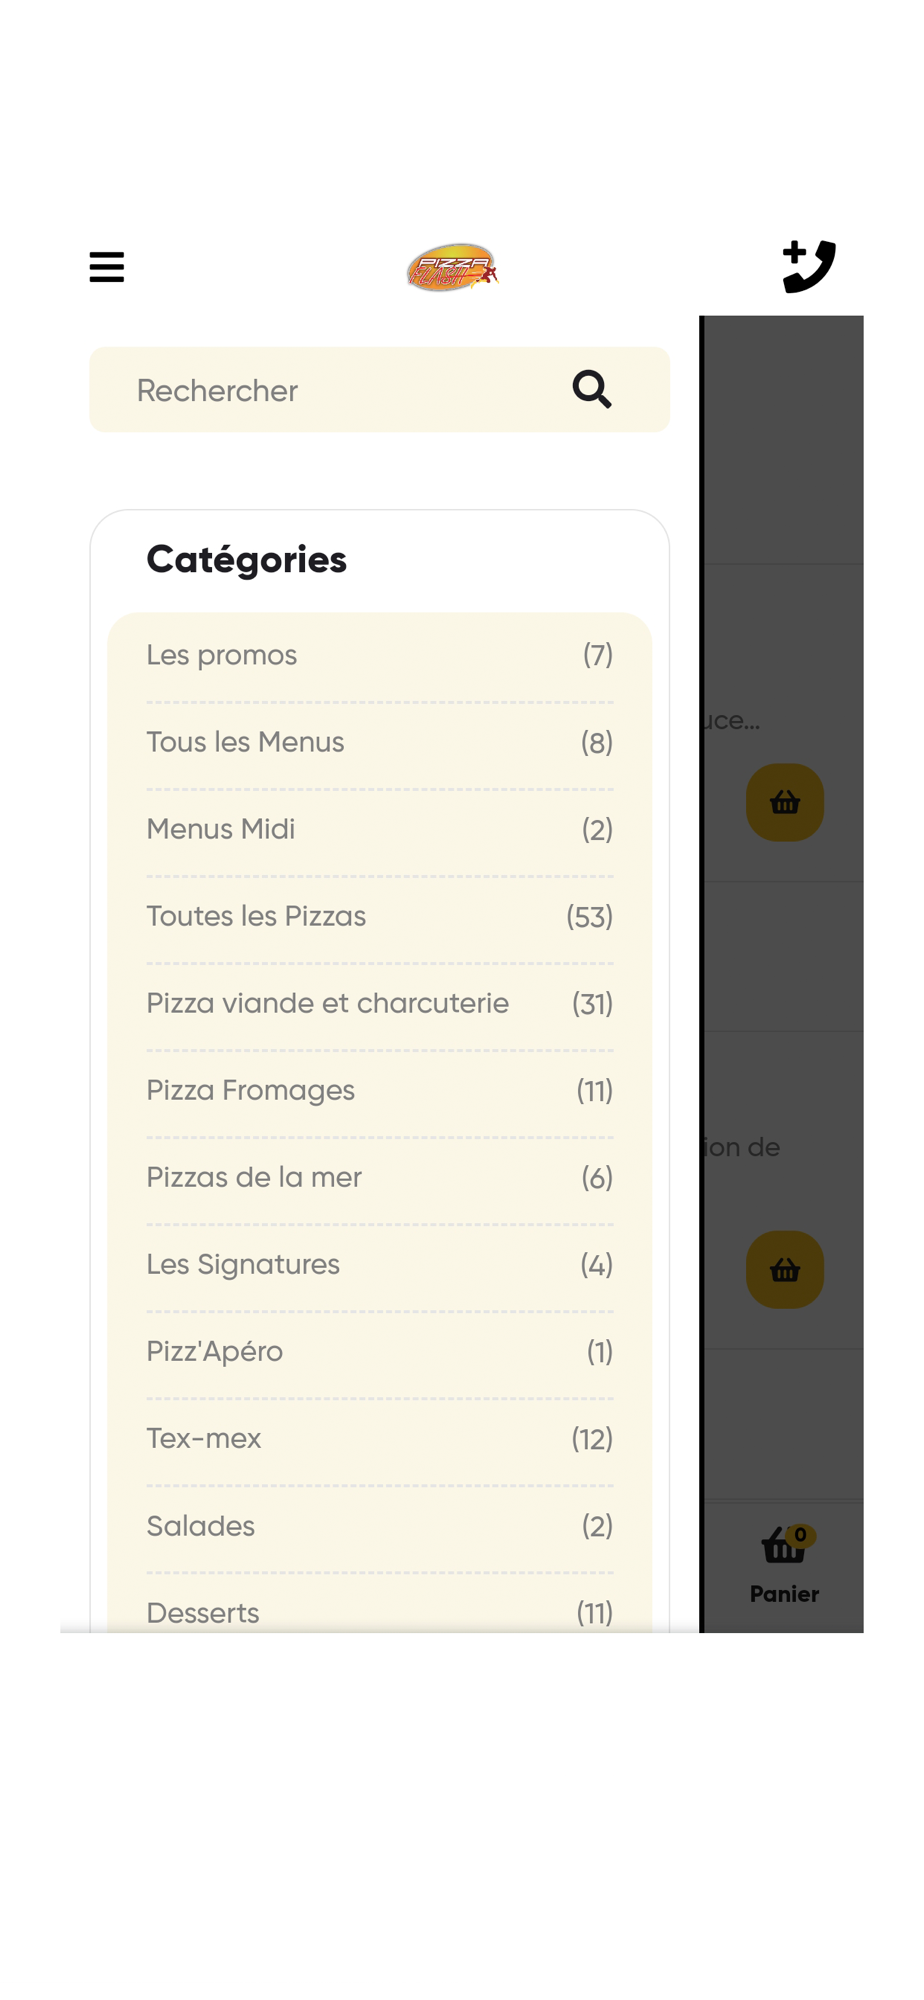Viewport: 924px width, 2000px height.
Task: Open Toutes les Pizzas category
Action: coord(380,916)
